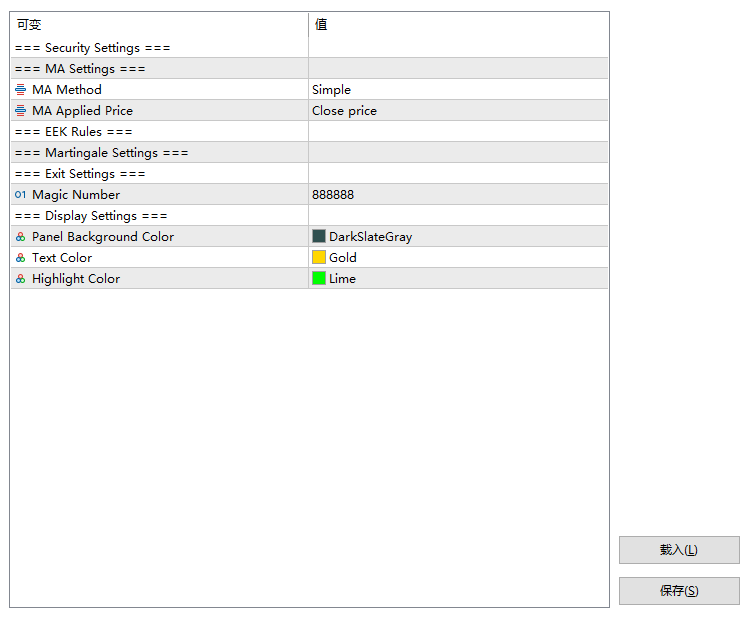
Task: Click the MA Method label
Action: coord(66,90)
